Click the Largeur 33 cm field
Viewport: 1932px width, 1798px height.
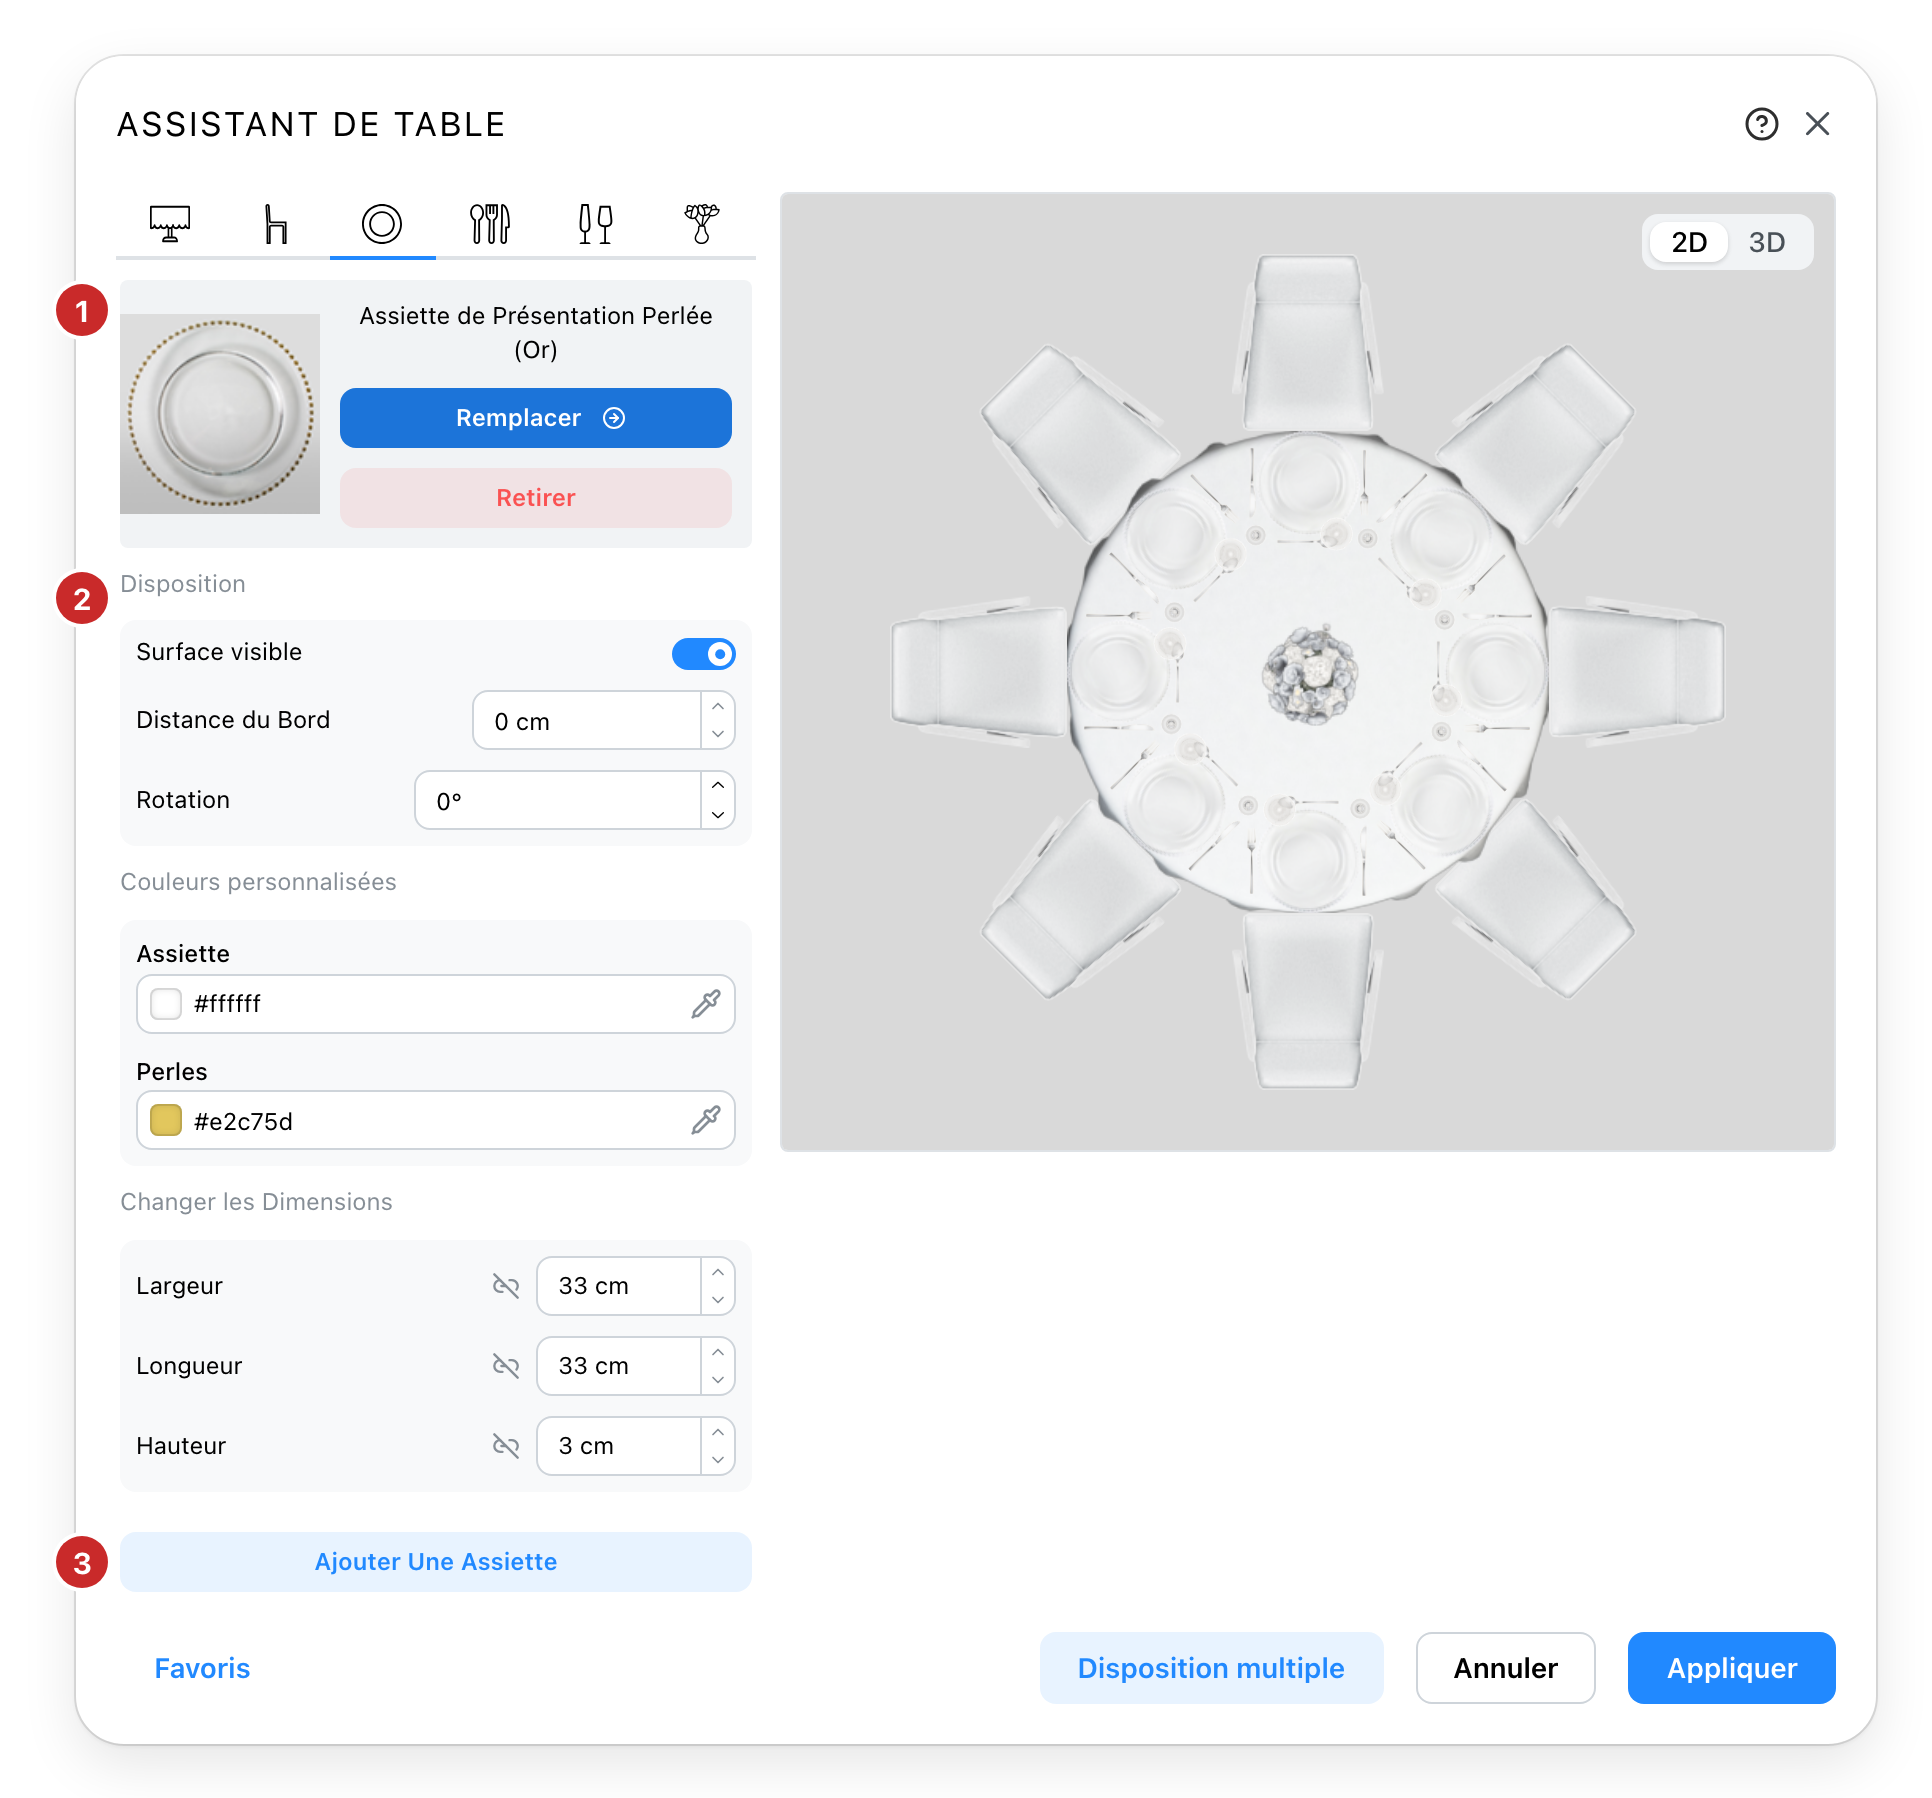[619, 1286]
